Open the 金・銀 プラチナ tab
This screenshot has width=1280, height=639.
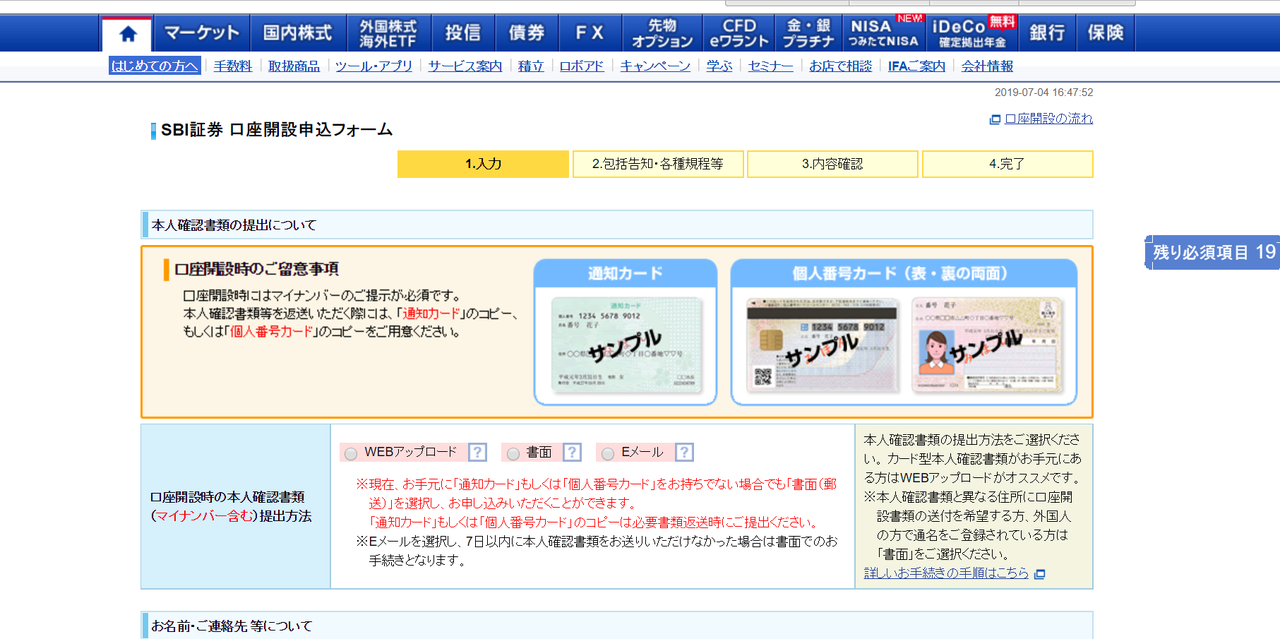(809, 33)
